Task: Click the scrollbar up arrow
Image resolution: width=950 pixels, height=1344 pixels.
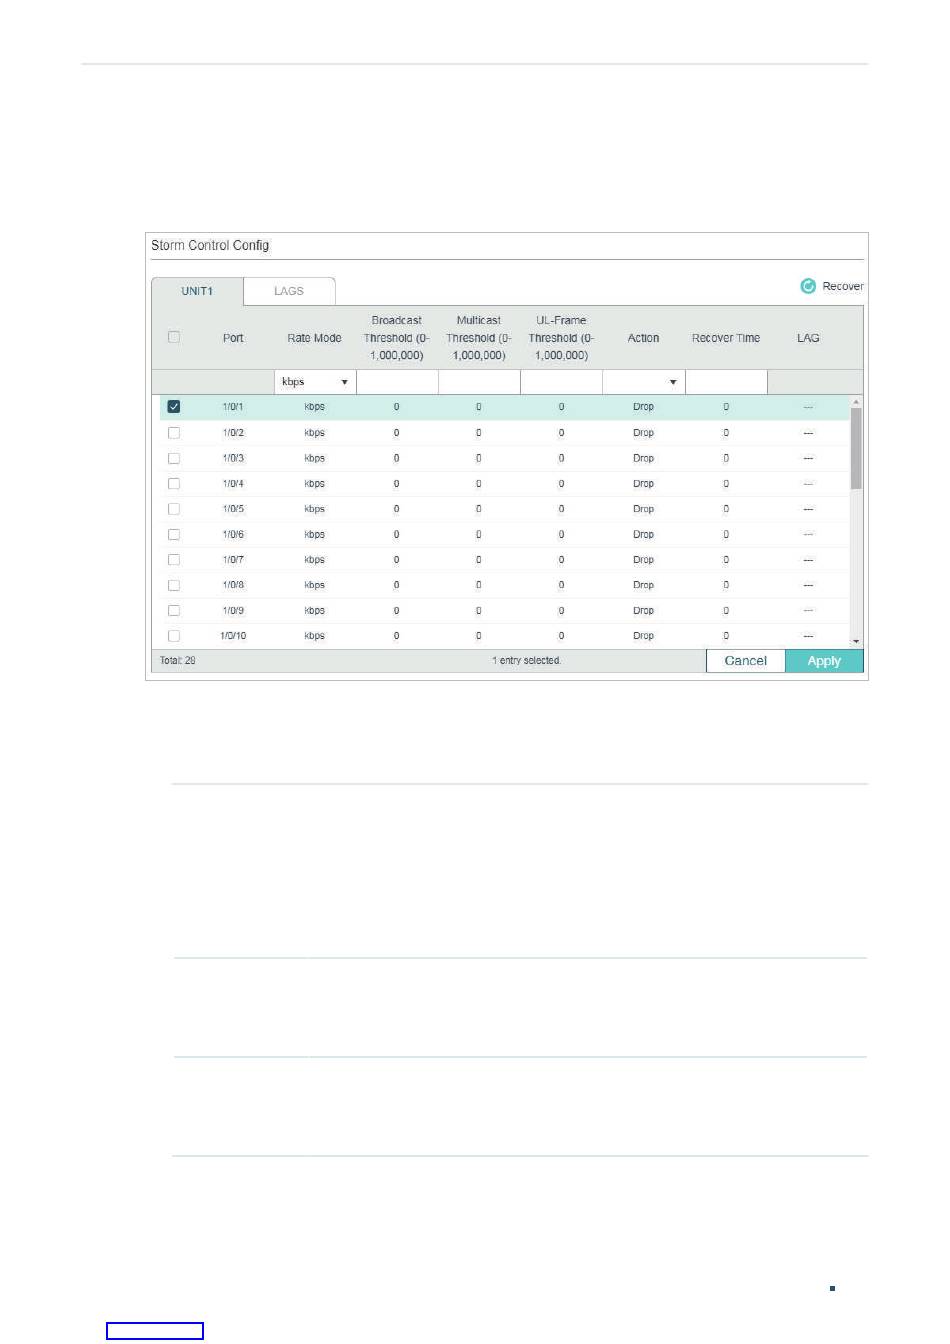Action: (856, 402)
